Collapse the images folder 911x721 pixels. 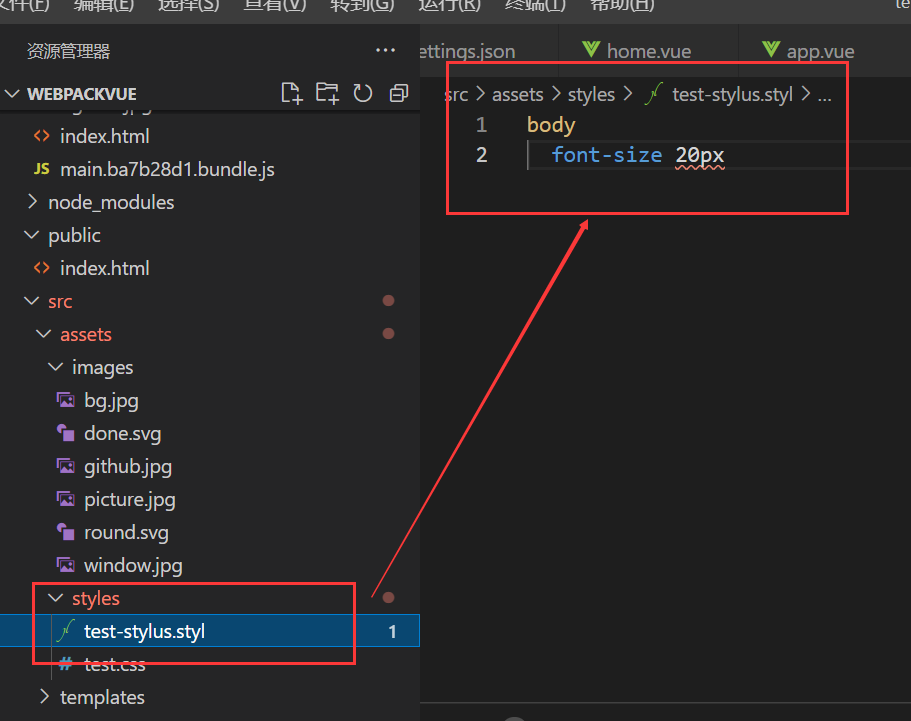(x=55, y=367)
